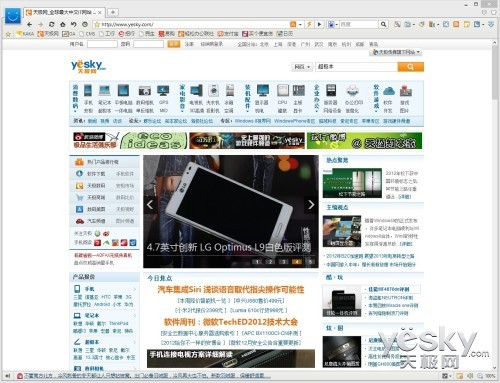
Task: Click the laptop category icon
Action: tap(104, 90)
